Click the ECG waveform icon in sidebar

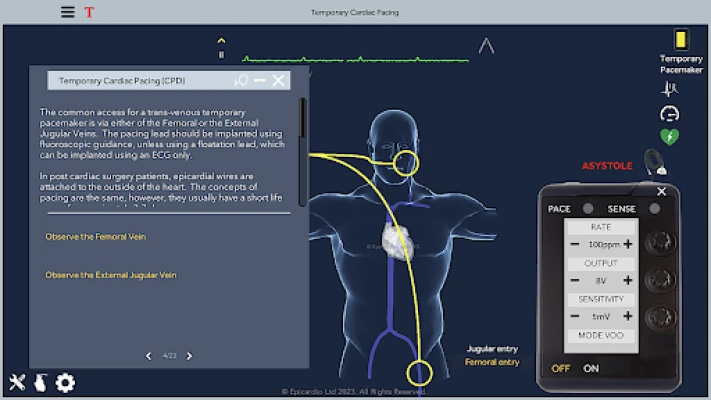tap(670, 88)
